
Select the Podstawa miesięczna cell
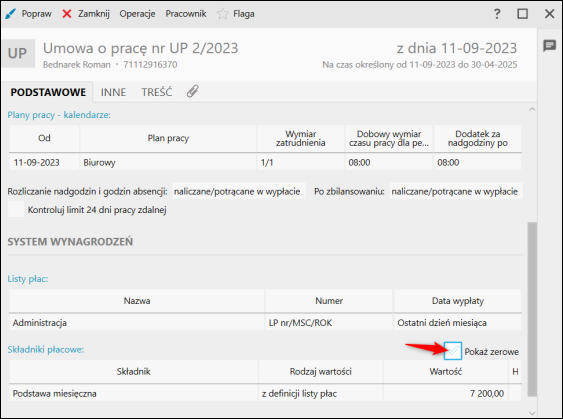[x=133, y=394]
